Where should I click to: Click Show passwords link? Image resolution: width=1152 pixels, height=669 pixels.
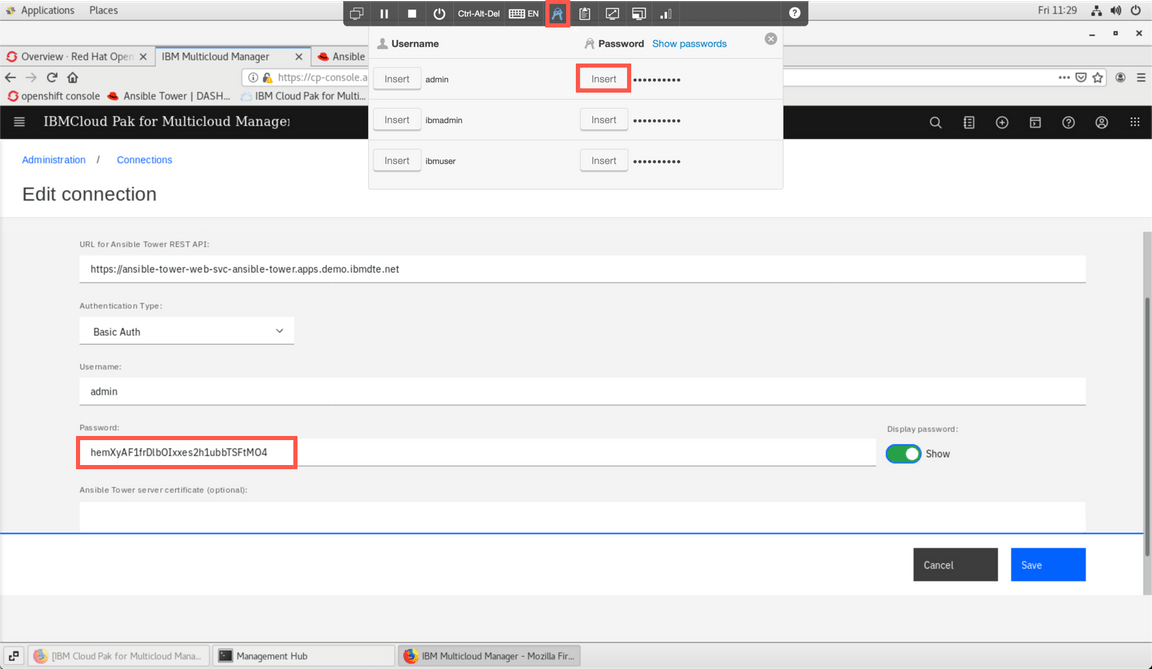point(689,43)
